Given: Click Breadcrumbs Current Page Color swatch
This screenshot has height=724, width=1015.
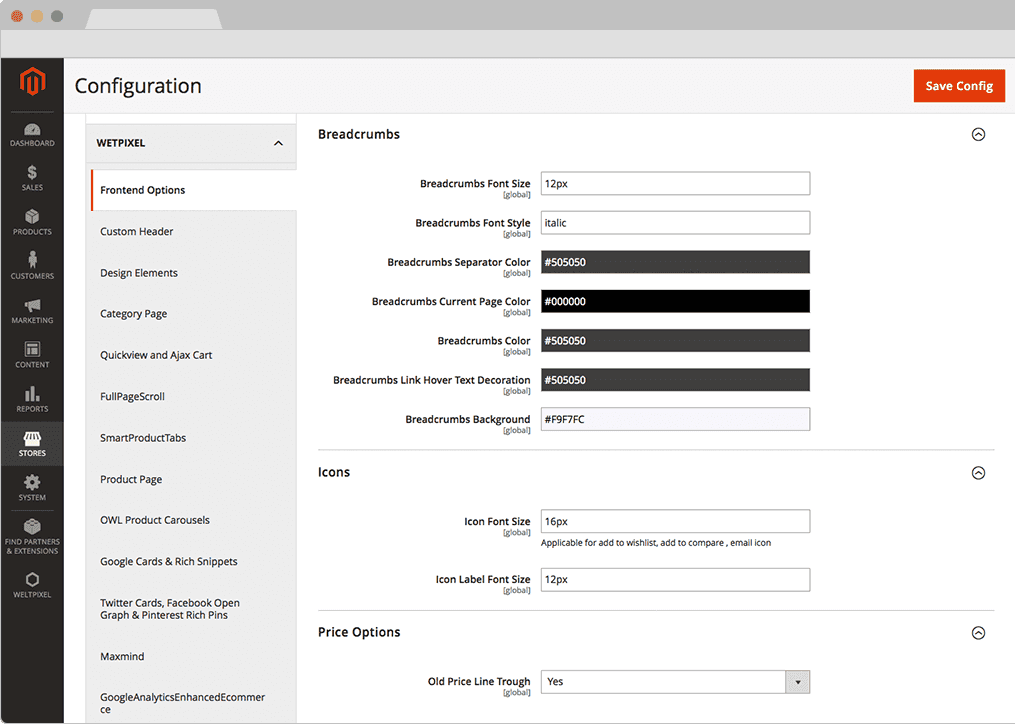Looking at the screenshot, I should coord(675,301).
